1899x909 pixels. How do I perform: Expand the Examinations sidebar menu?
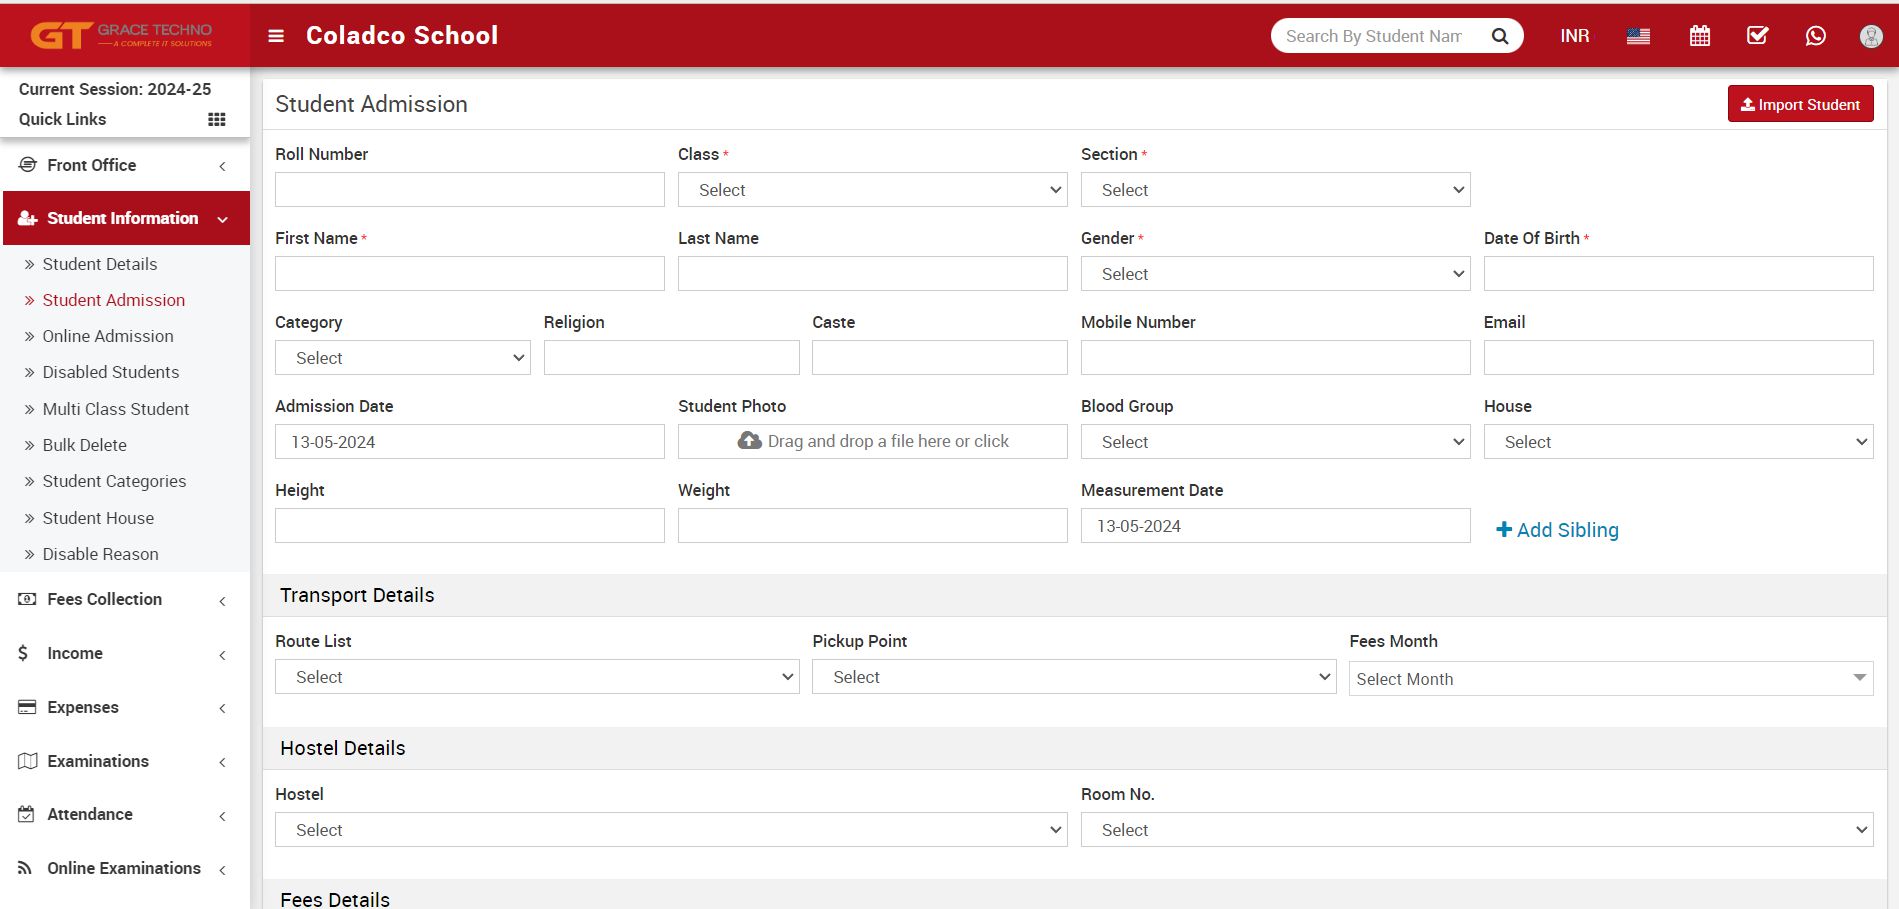point(125,761)
